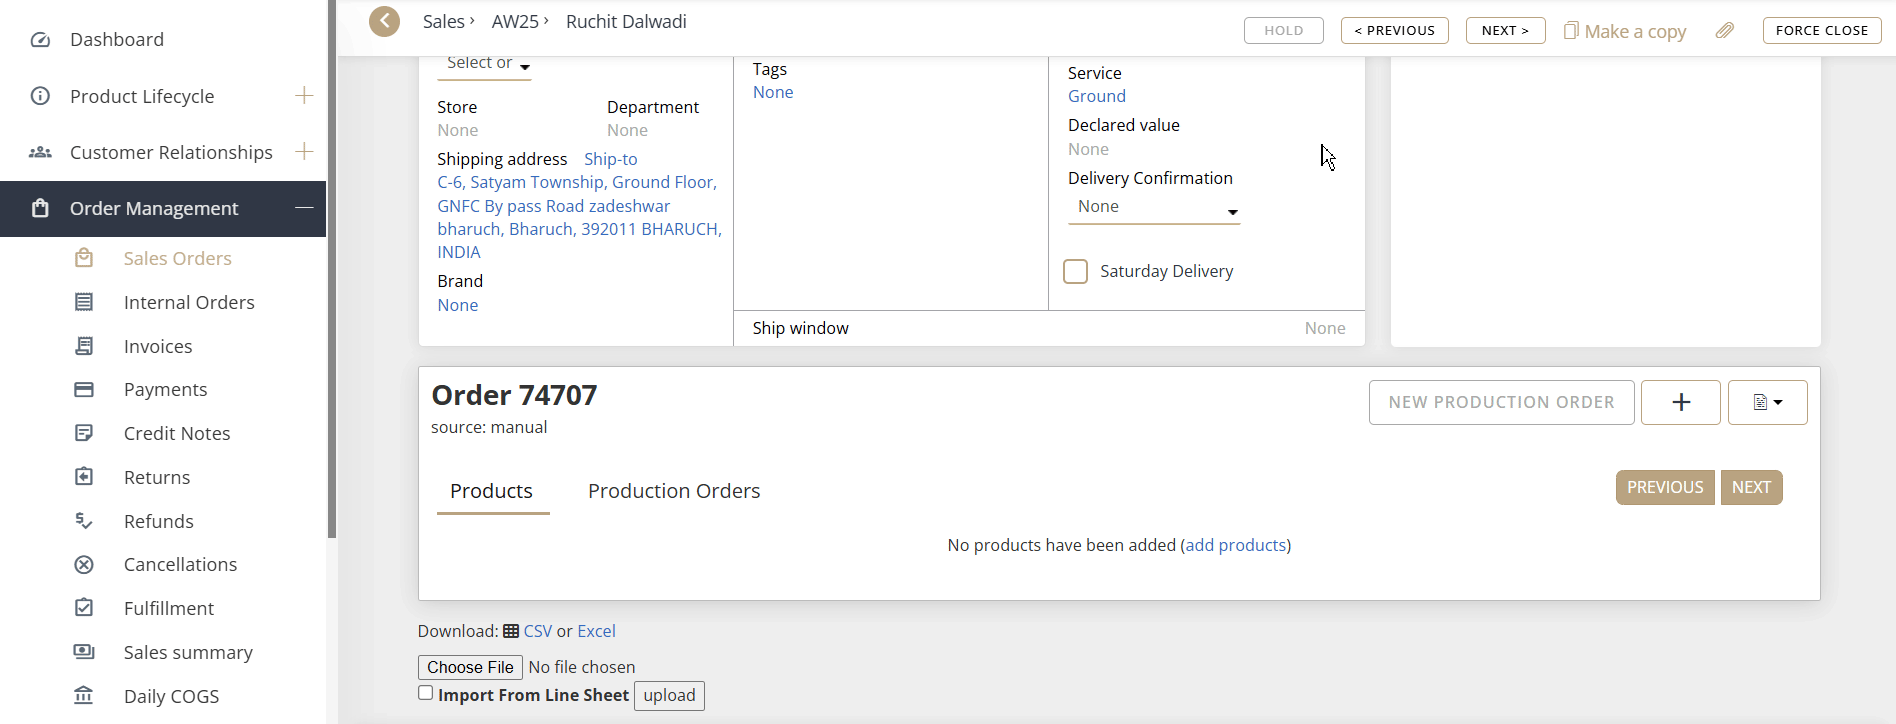Check Import From Line Sheet box
Image resolution: width=1896 pixels, height=724 pixels.
tap(426, 693)
